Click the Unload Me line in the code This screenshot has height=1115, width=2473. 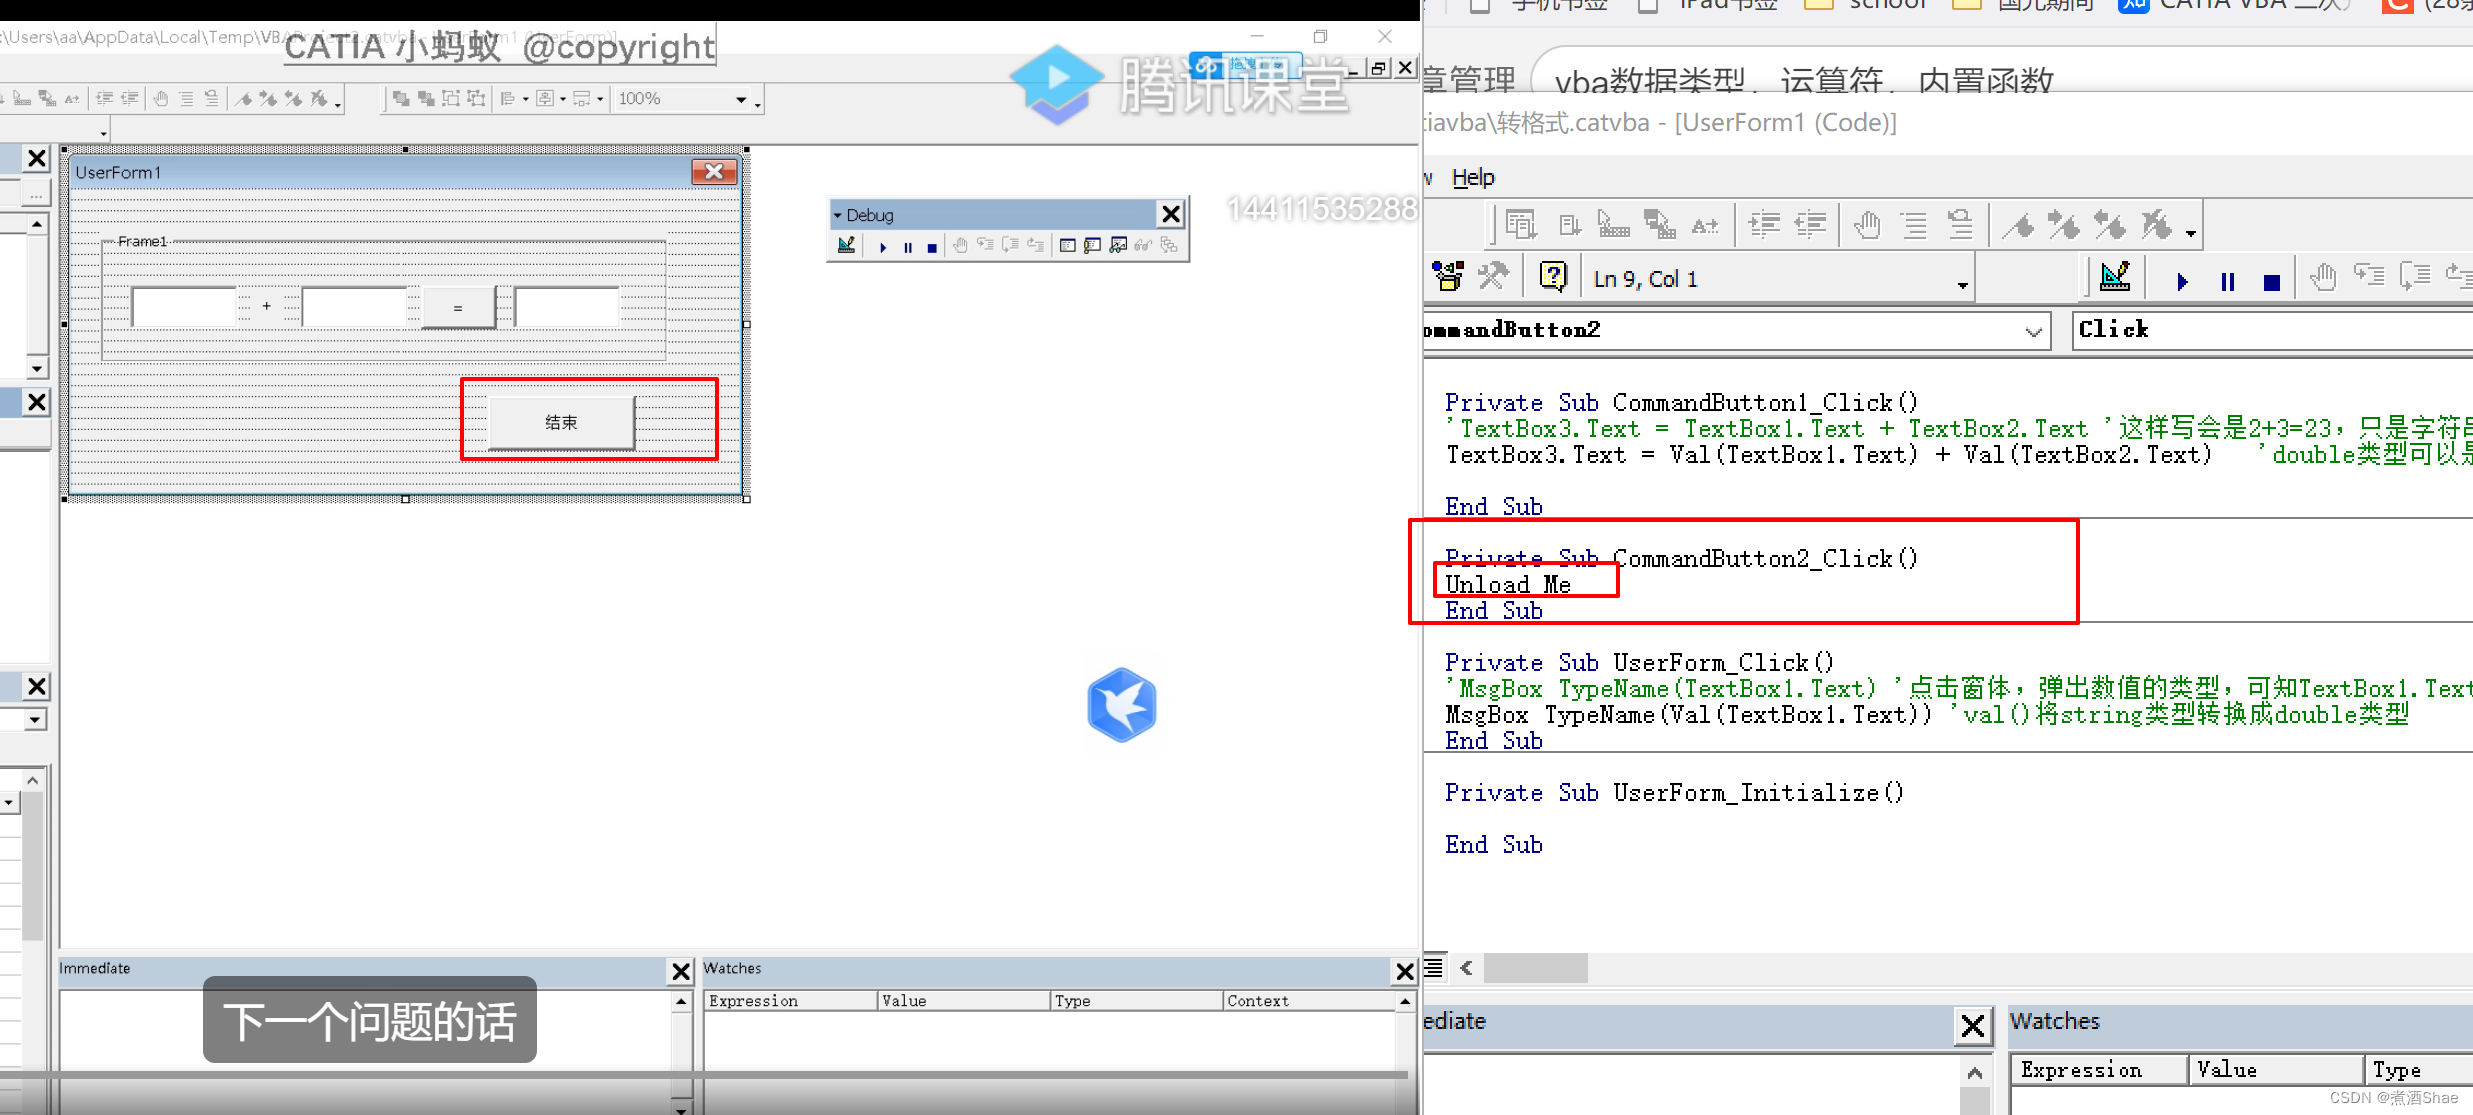click(x=1508, y=585)
